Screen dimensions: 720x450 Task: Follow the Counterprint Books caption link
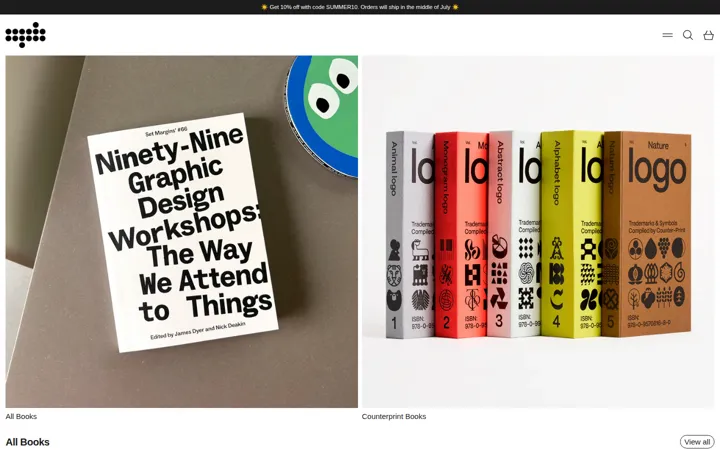pyautogui.click(x=394, y=416)
